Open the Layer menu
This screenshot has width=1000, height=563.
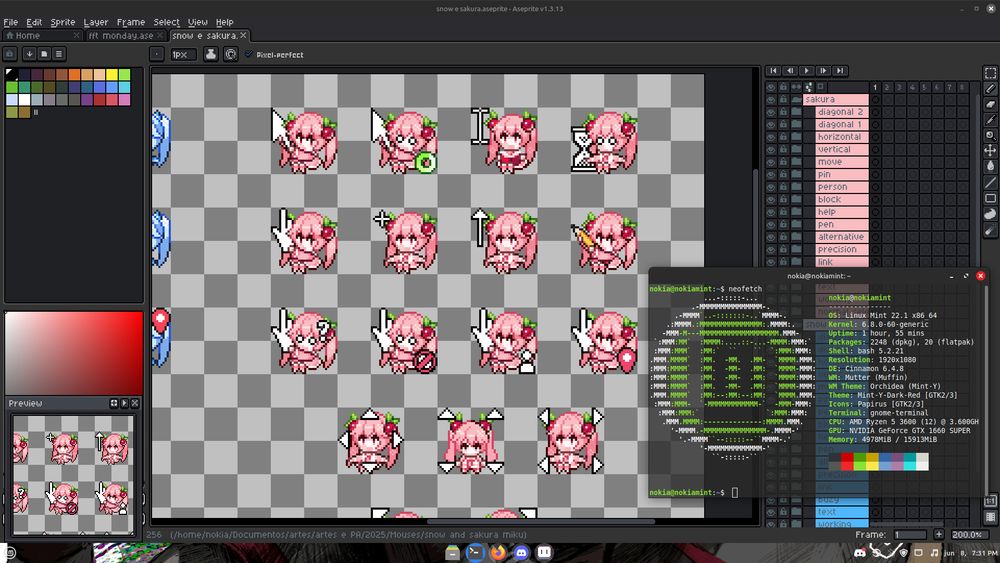[x=96, y=22]
